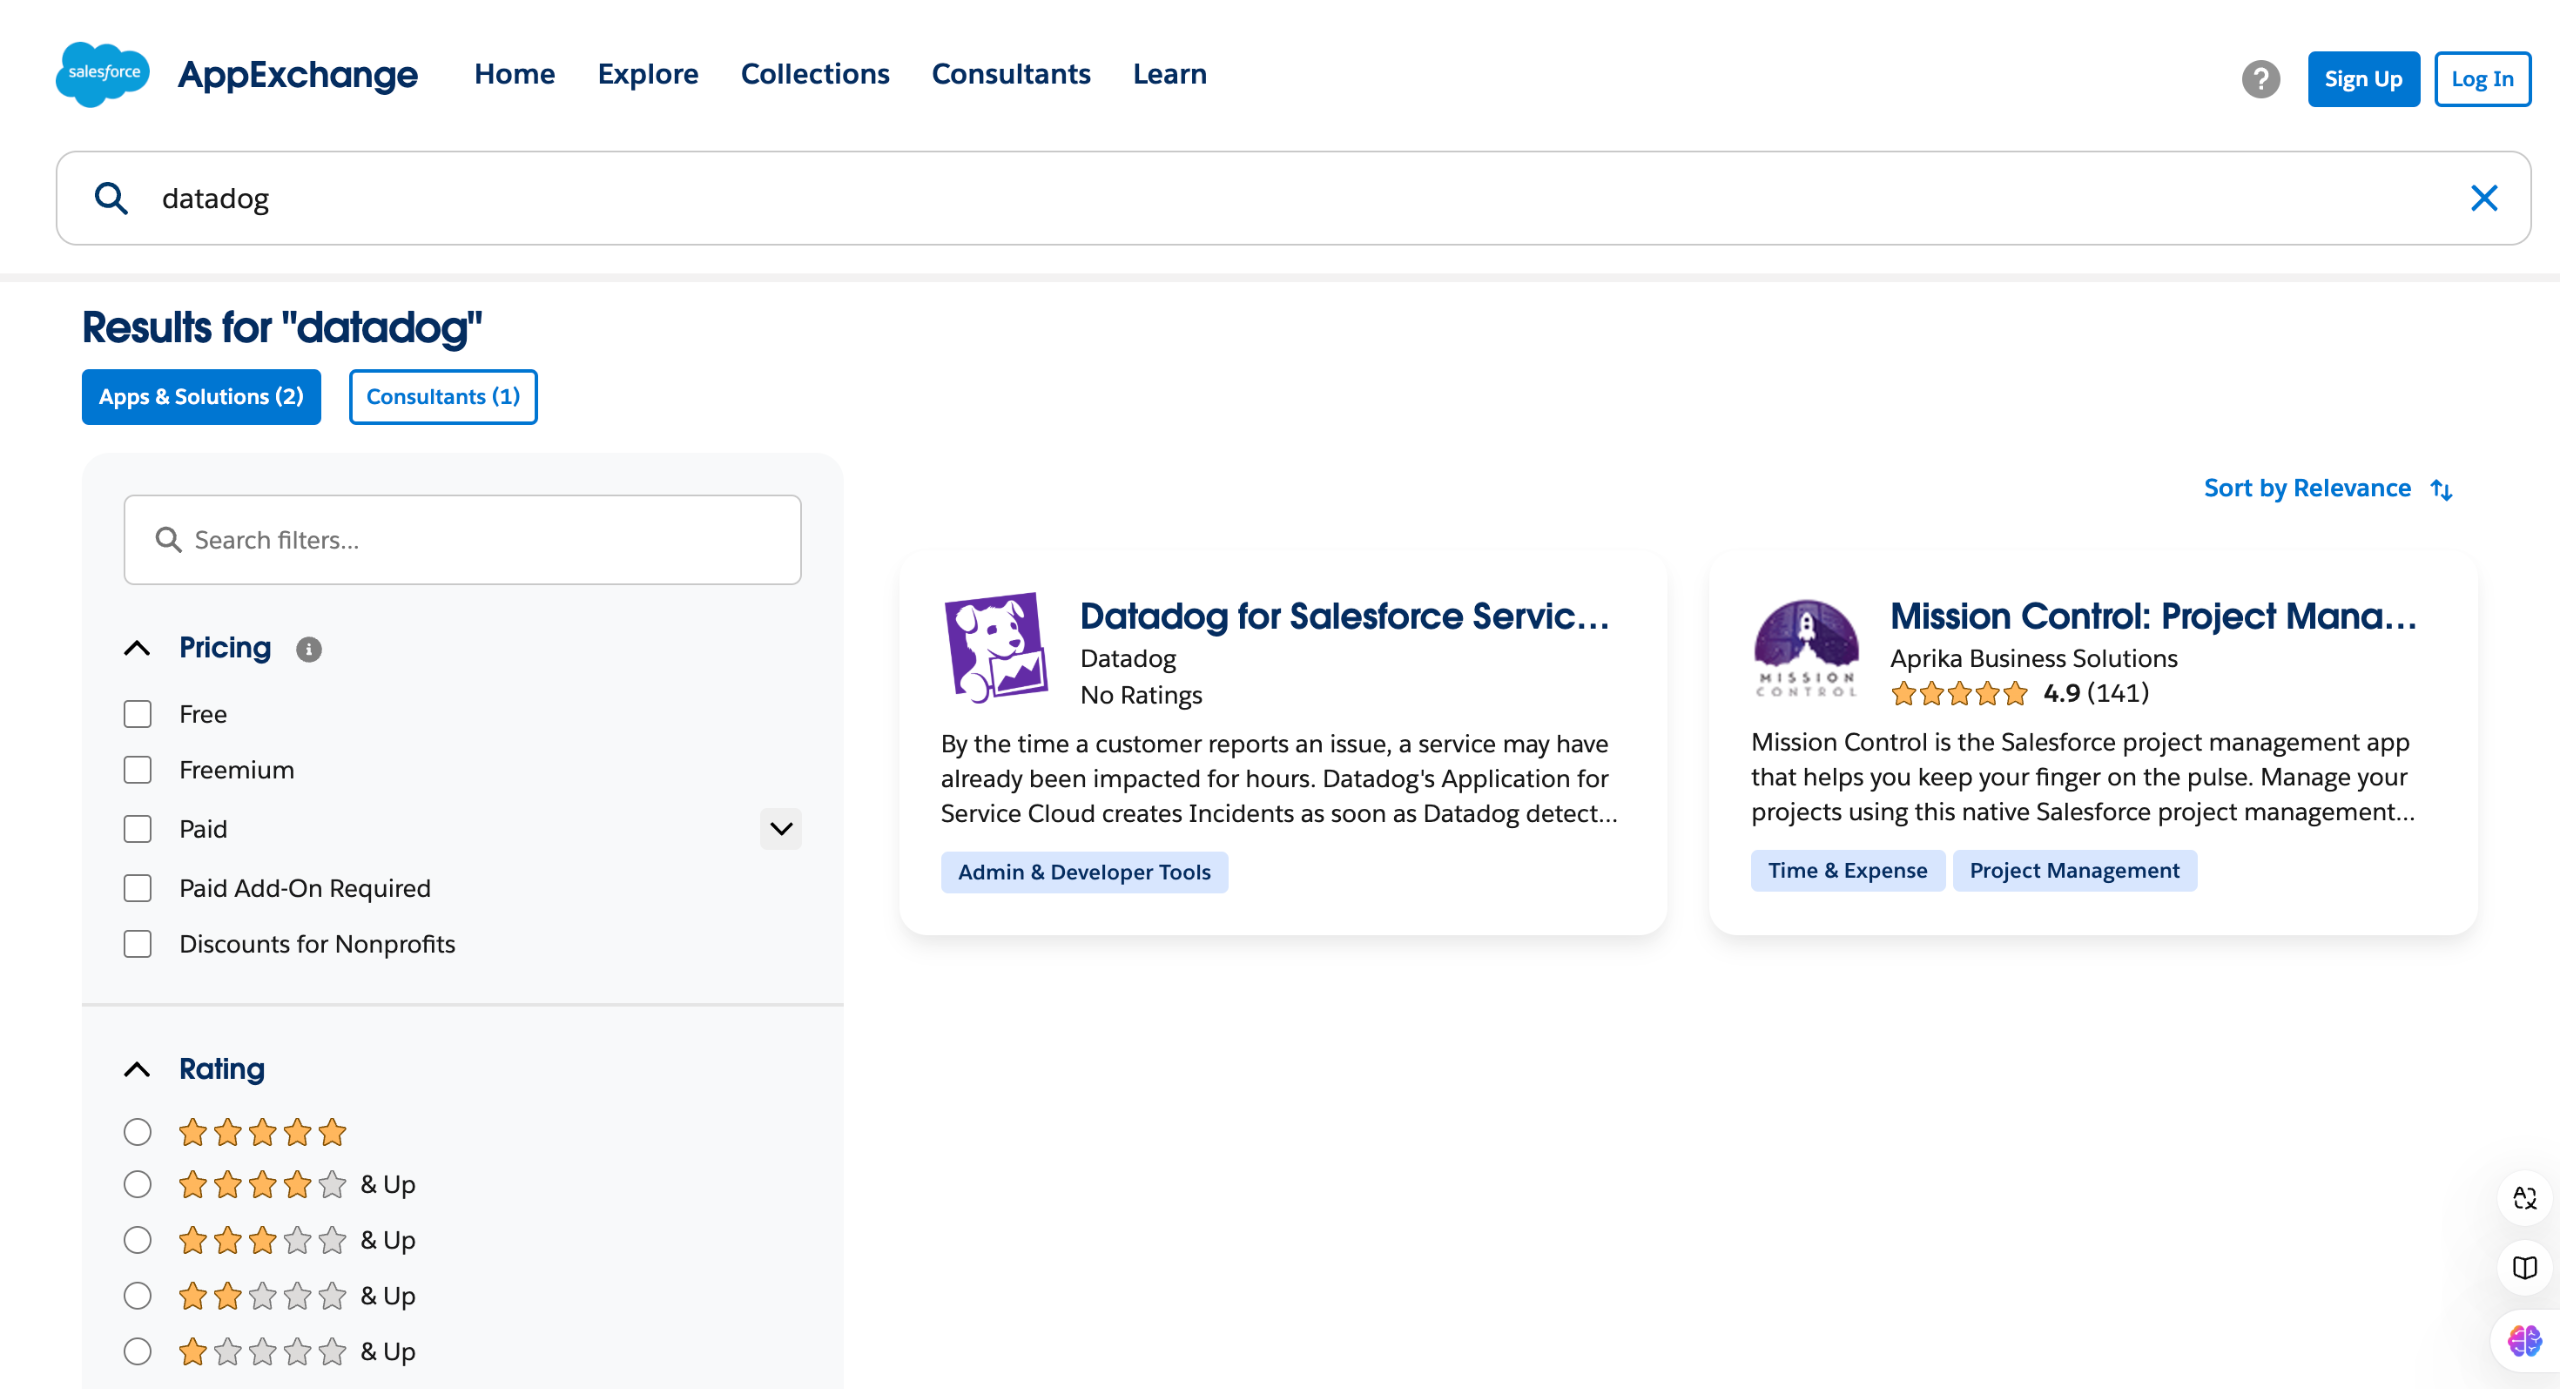
Task: Click the Salesforce cloud logo
Action: click(103, 74)
